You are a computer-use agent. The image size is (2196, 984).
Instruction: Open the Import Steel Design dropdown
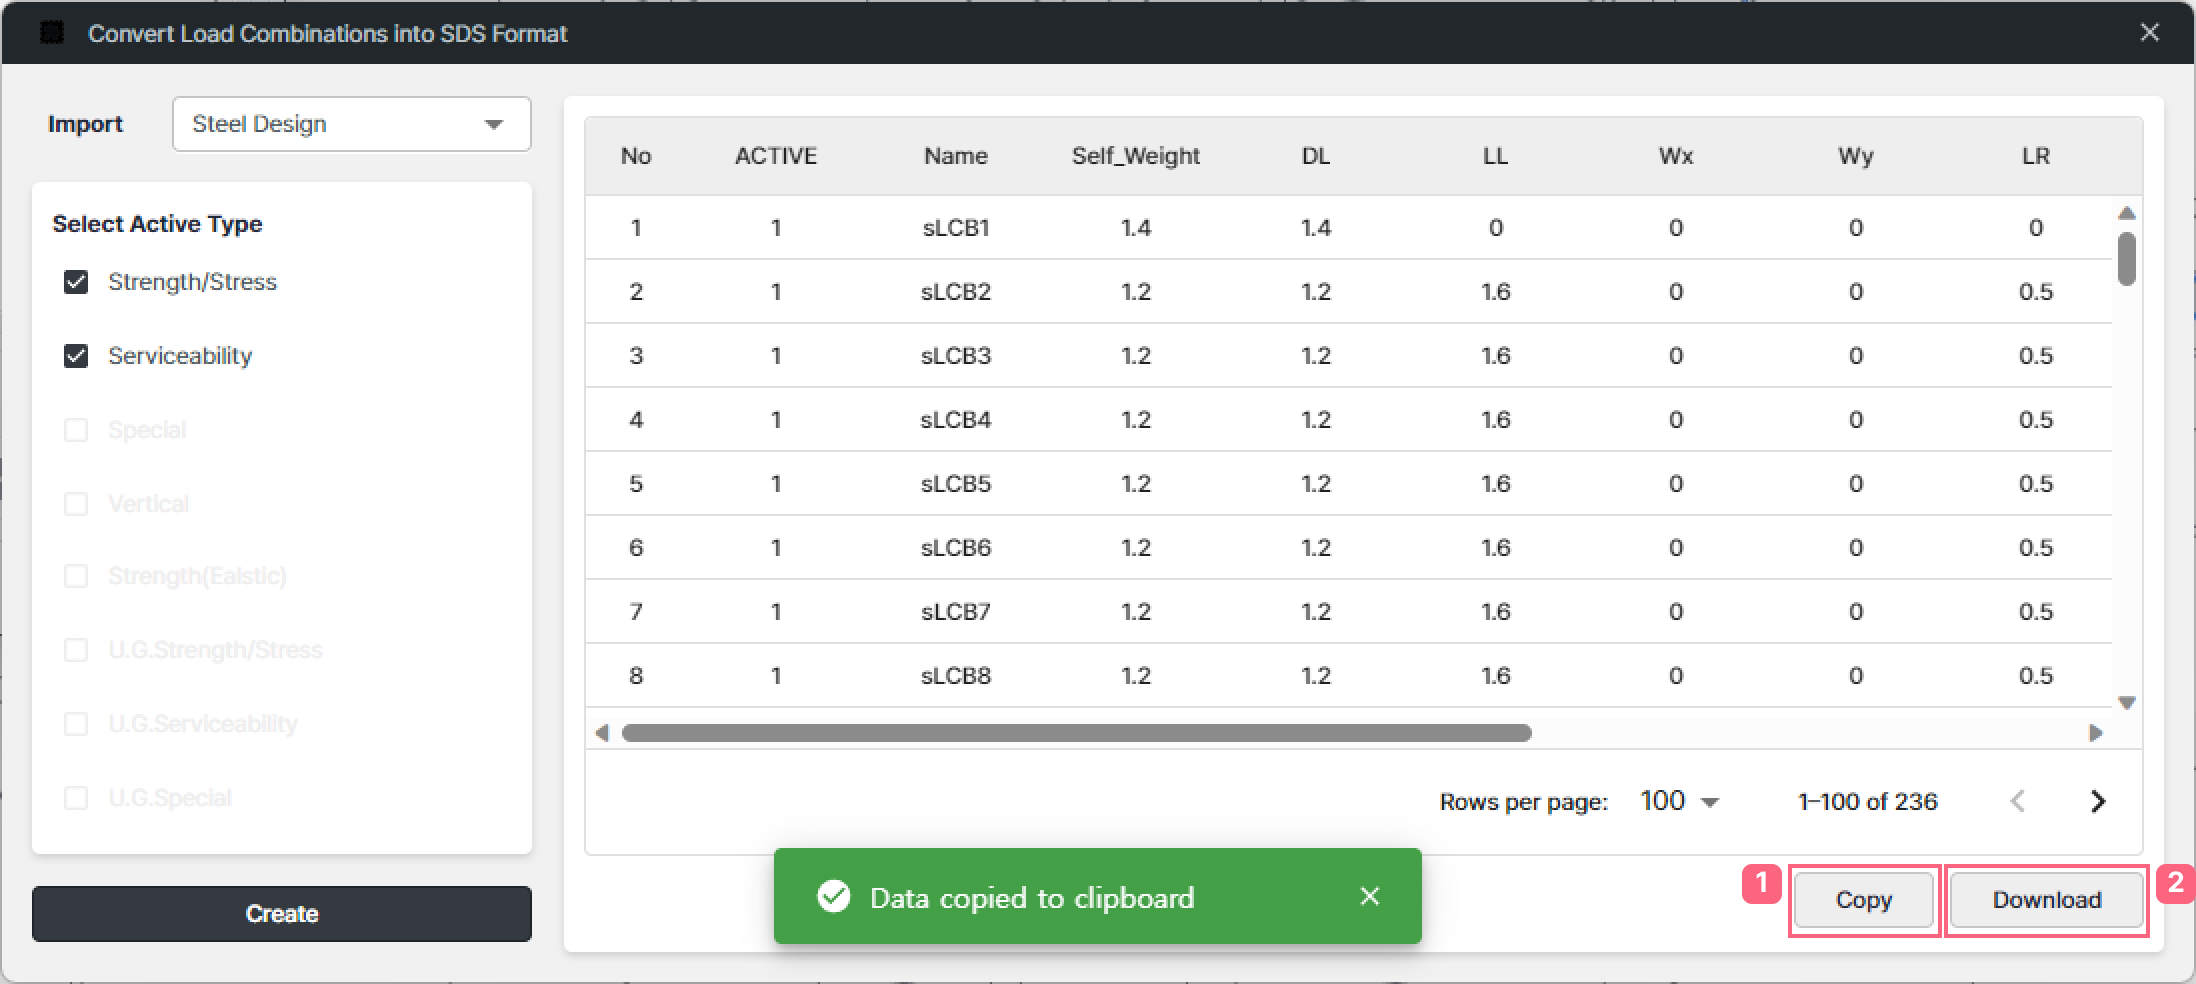pos(351,124)
